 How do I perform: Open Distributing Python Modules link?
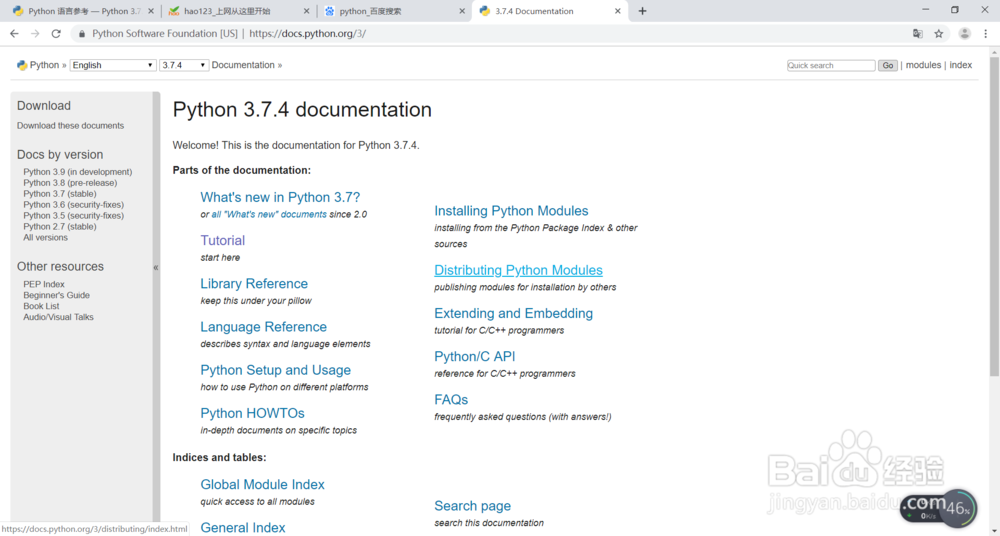518,270
